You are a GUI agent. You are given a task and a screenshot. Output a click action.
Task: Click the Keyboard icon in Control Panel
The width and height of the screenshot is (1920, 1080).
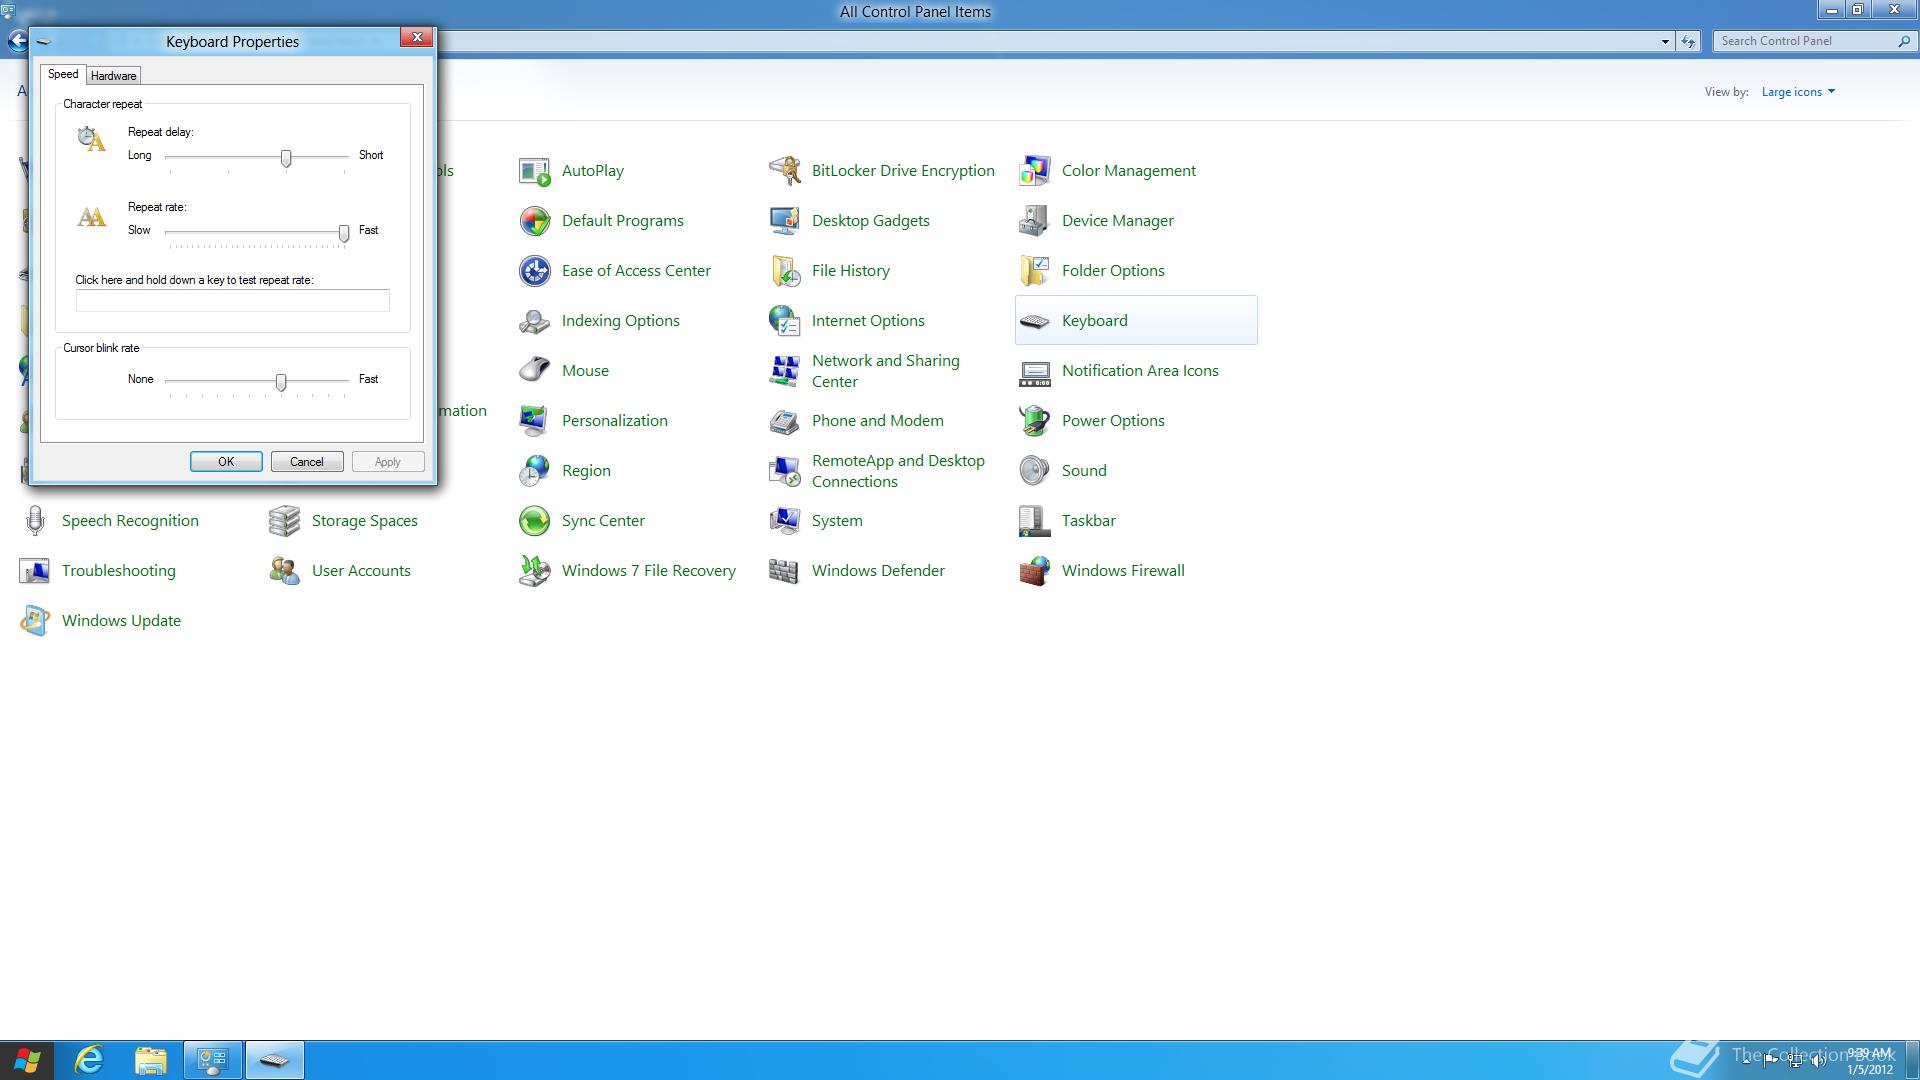coord(1035,321)
